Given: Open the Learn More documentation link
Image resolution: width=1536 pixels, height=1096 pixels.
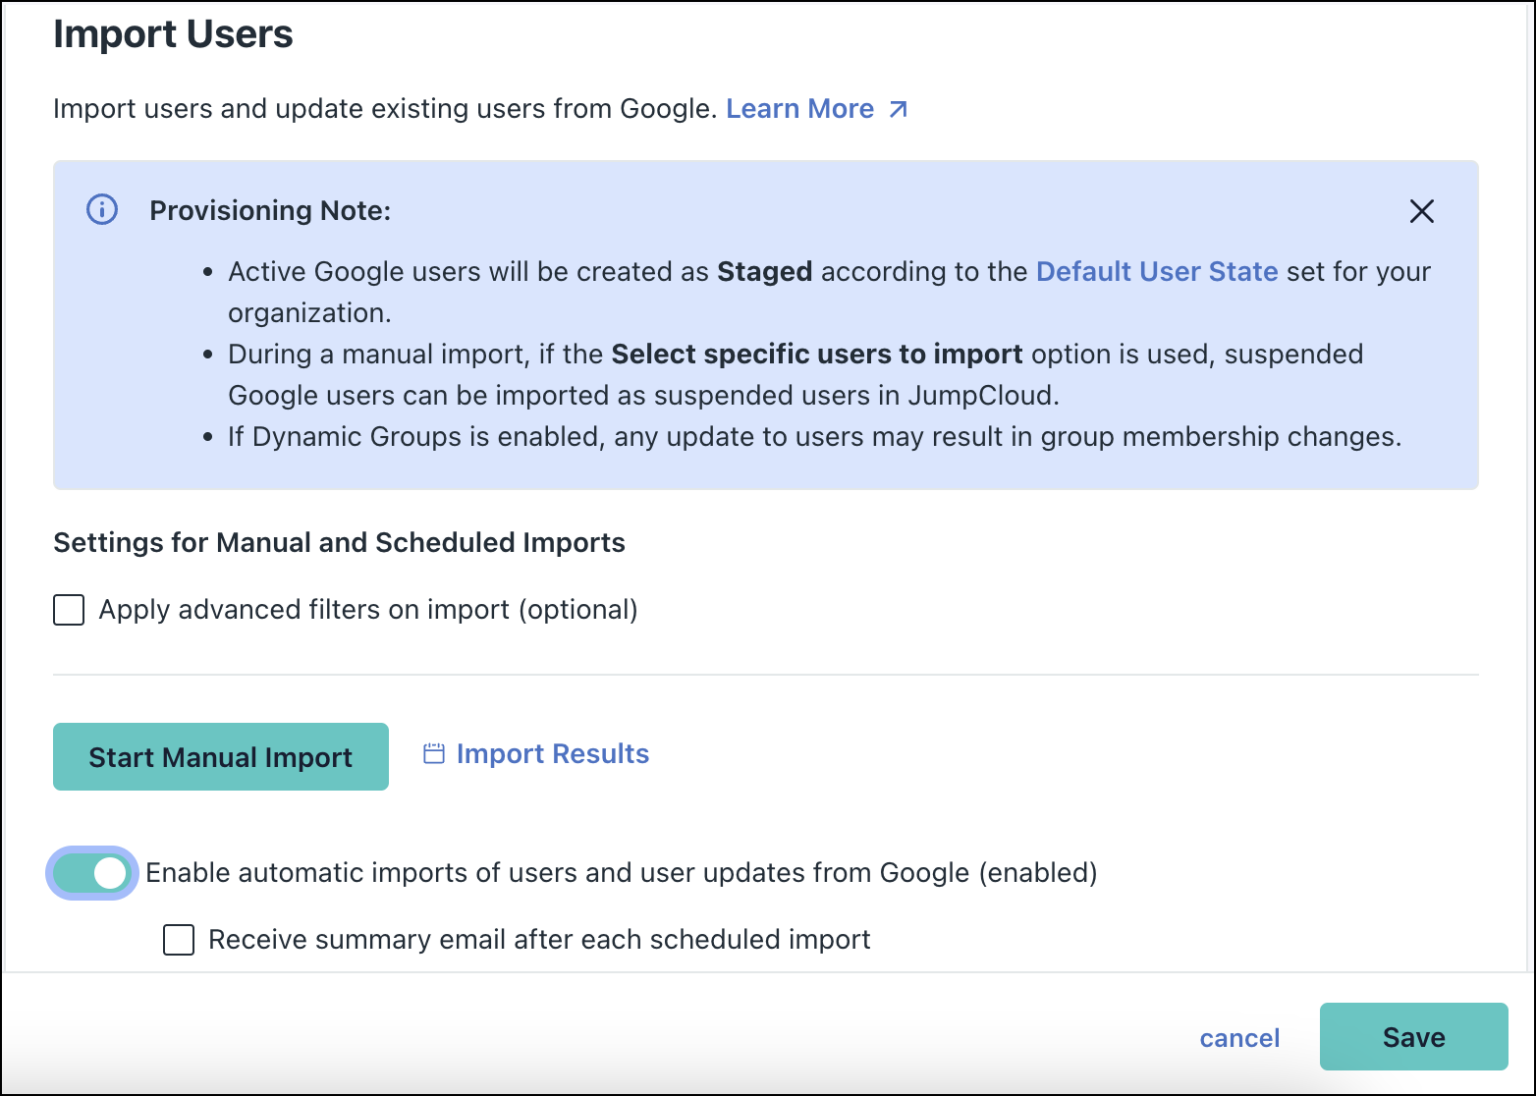Looking at the screenshot, I should pos(800,108).
